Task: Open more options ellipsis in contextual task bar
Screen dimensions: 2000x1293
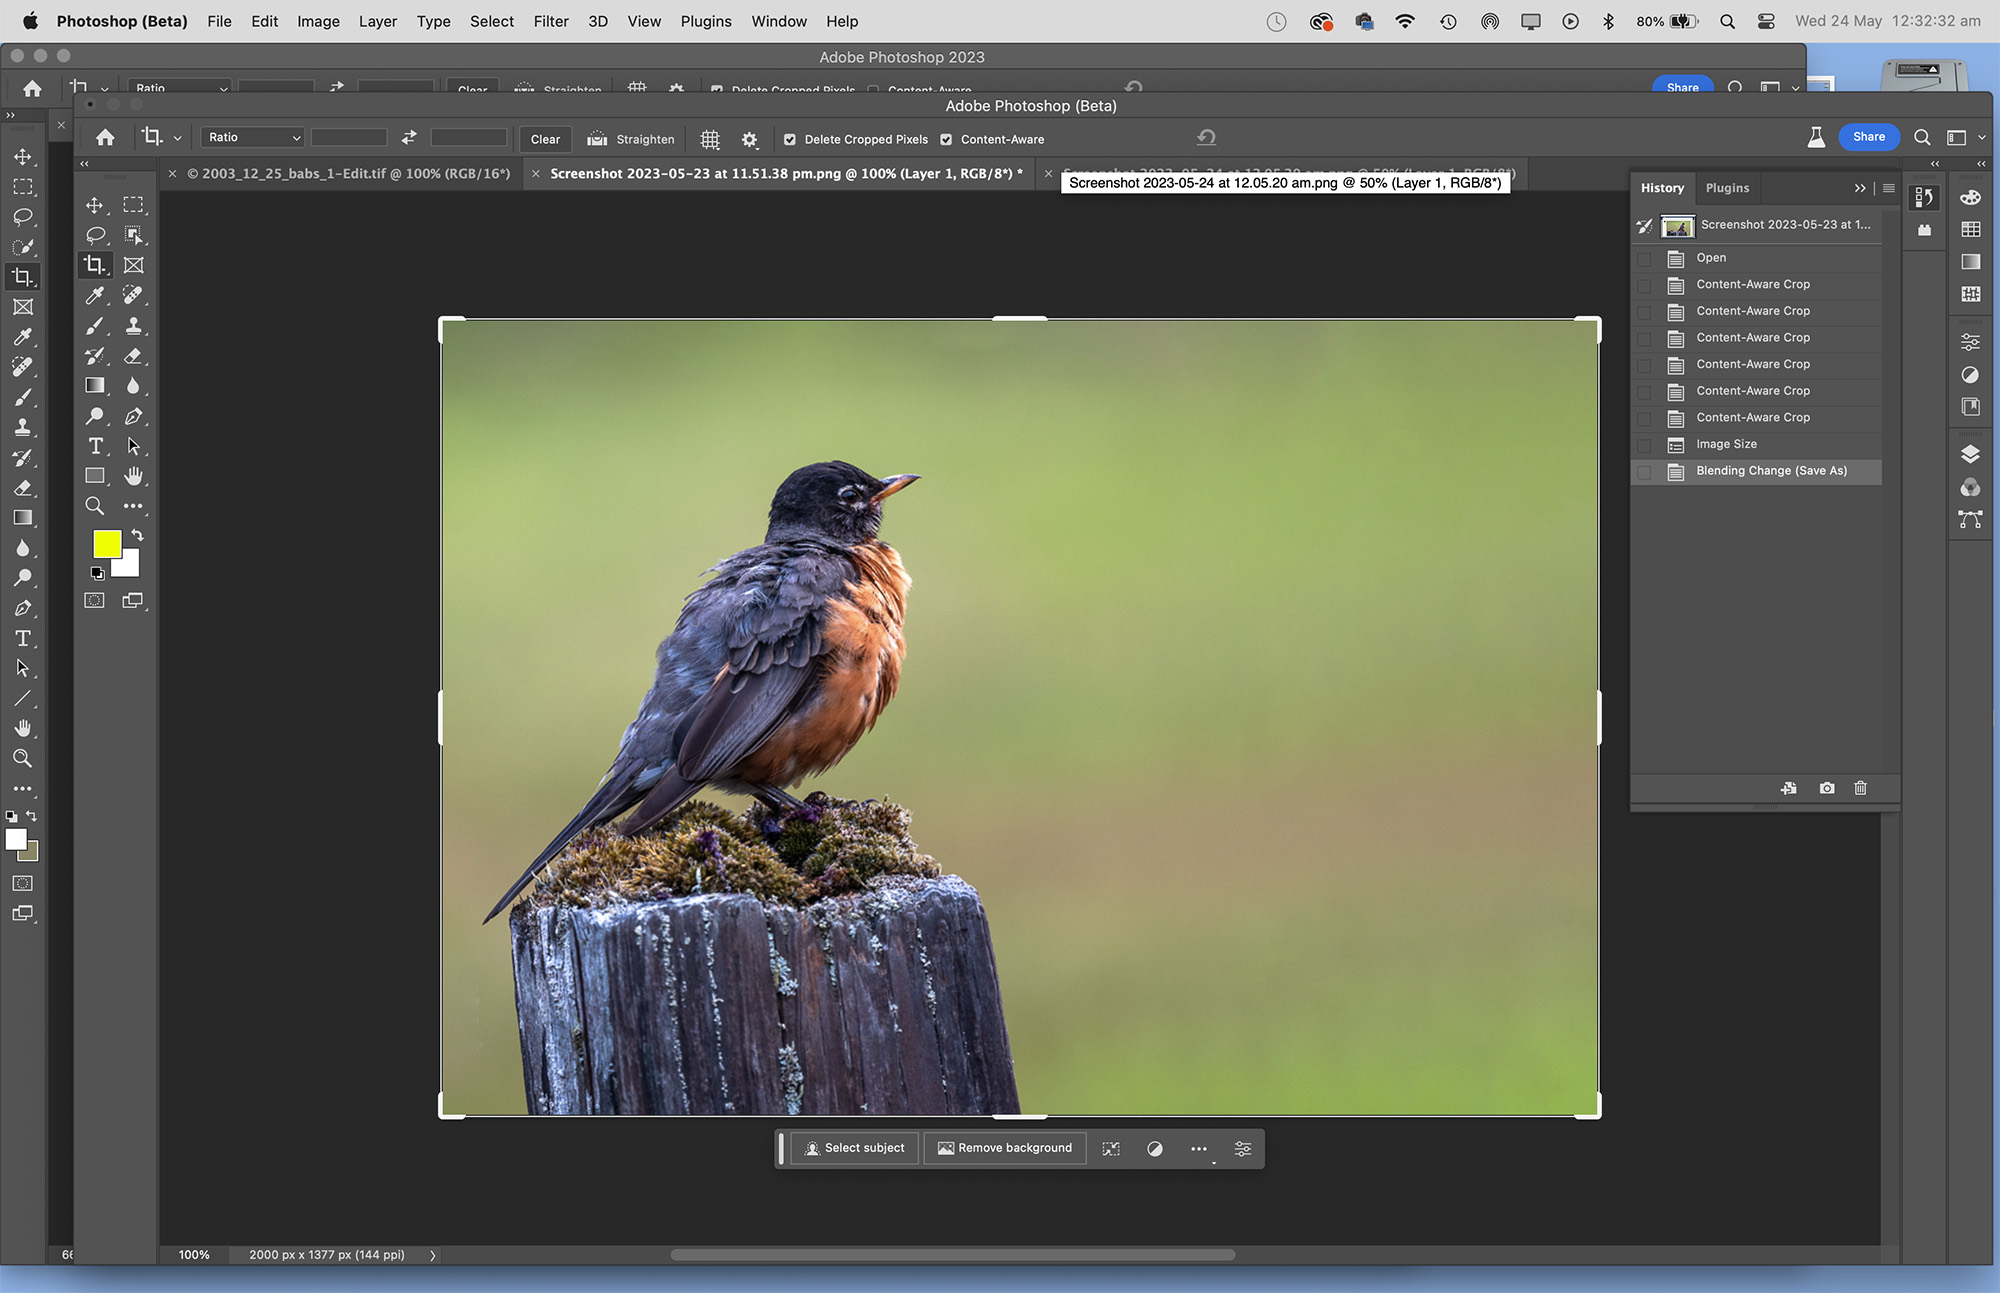Action: pos(1199,1149)
